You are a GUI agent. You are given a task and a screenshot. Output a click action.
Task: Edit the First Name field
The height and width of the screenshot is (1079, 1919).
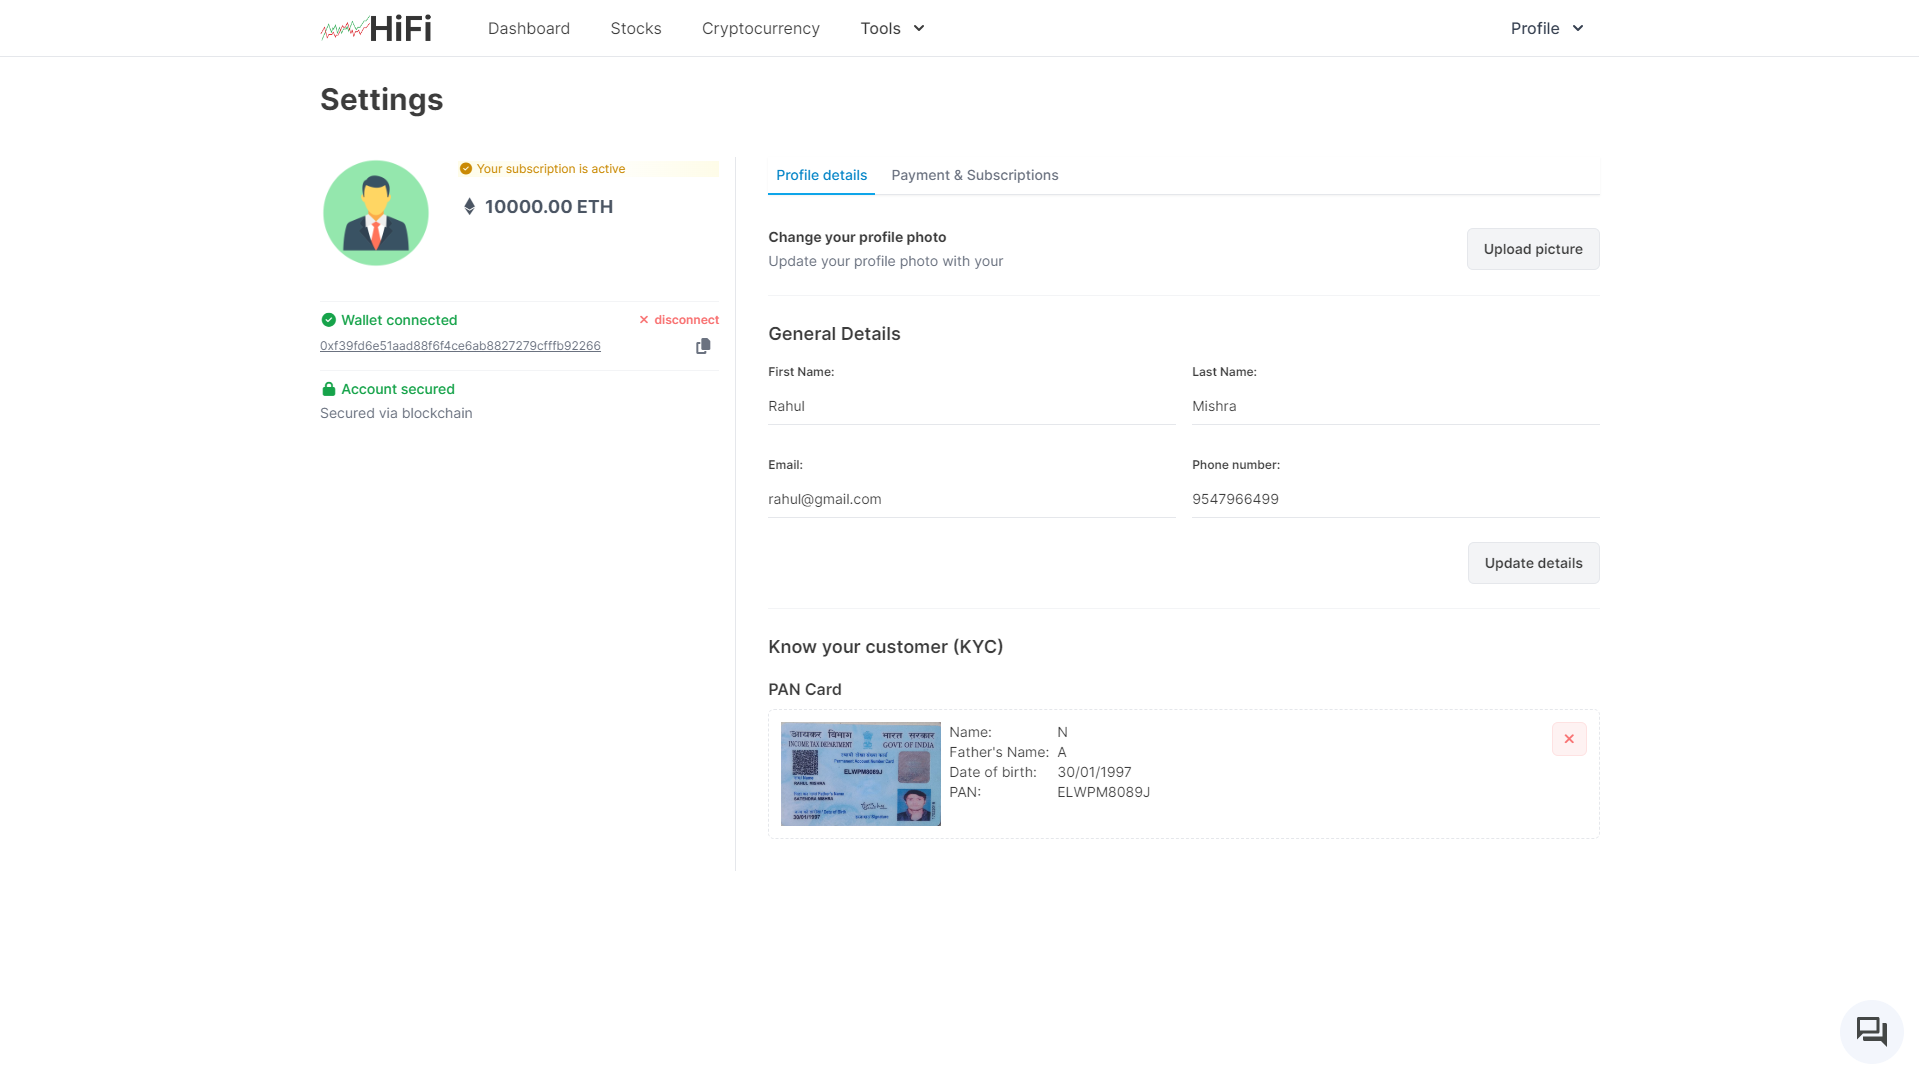tap(971, 406)
